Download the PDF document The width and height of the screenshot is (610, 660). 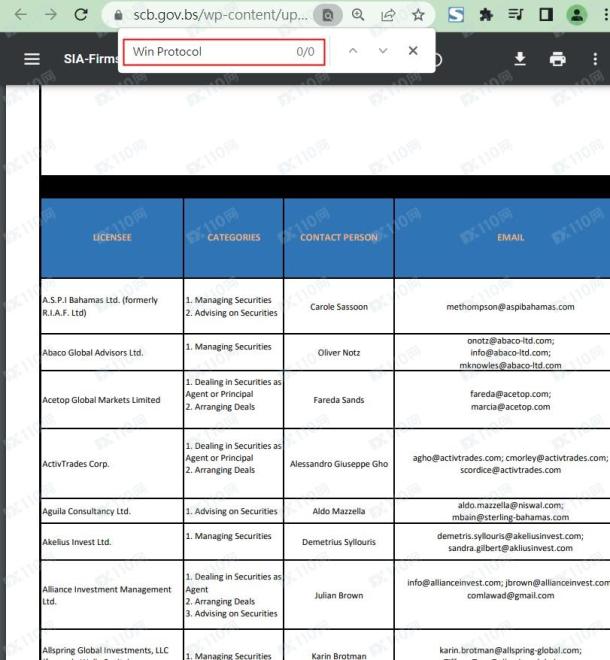[520, 59]
